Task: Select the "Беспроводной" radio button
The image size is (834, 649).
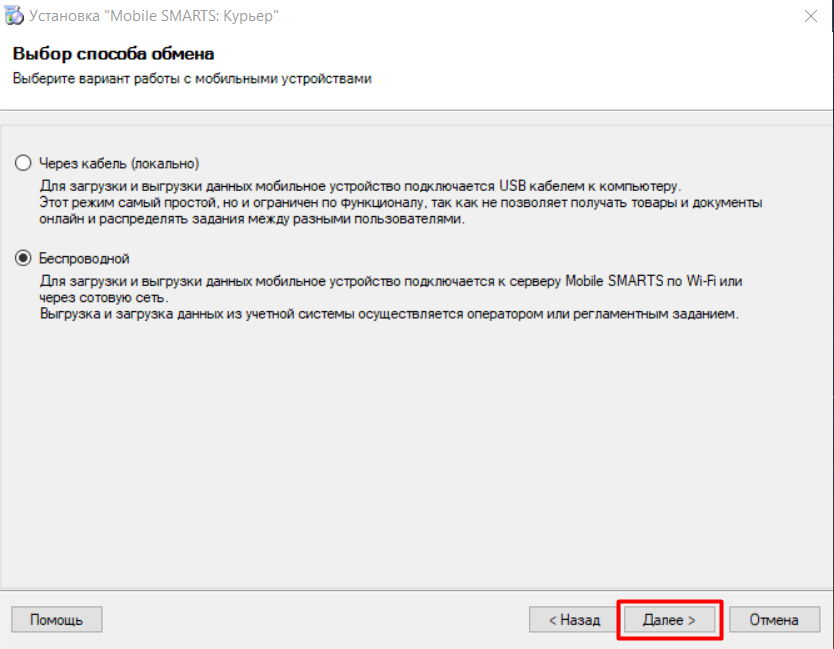Action: click(x=23, y=258)
